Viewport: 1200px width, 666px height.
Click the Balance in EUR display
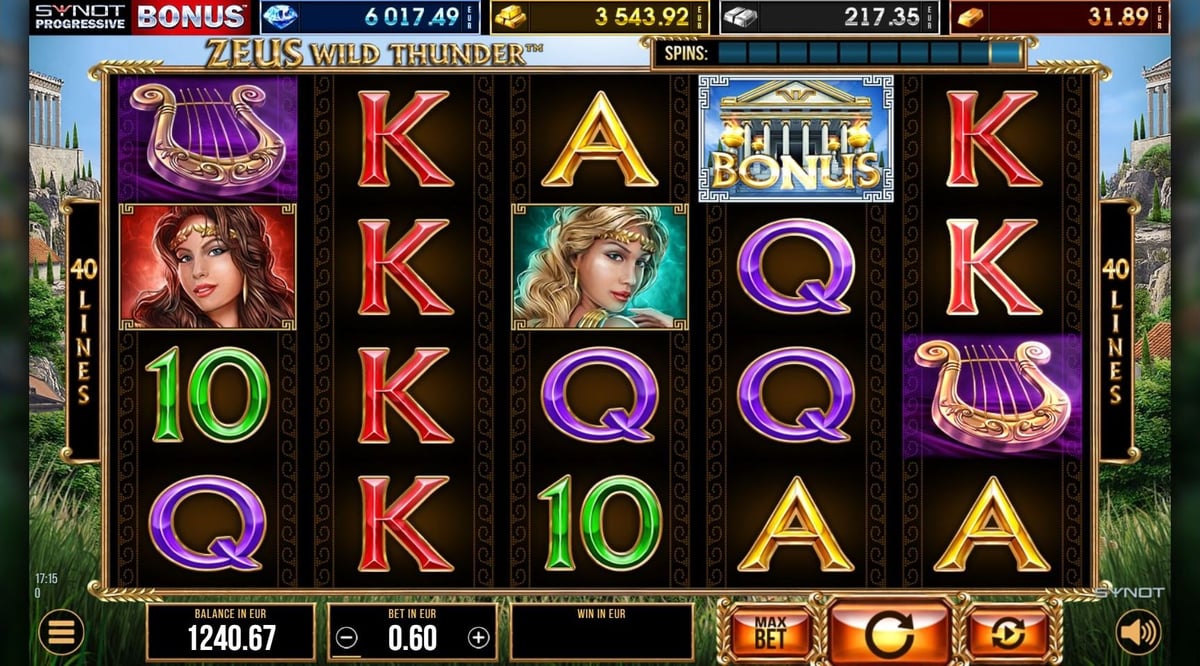pyautogui.click(x=231, y=632)
